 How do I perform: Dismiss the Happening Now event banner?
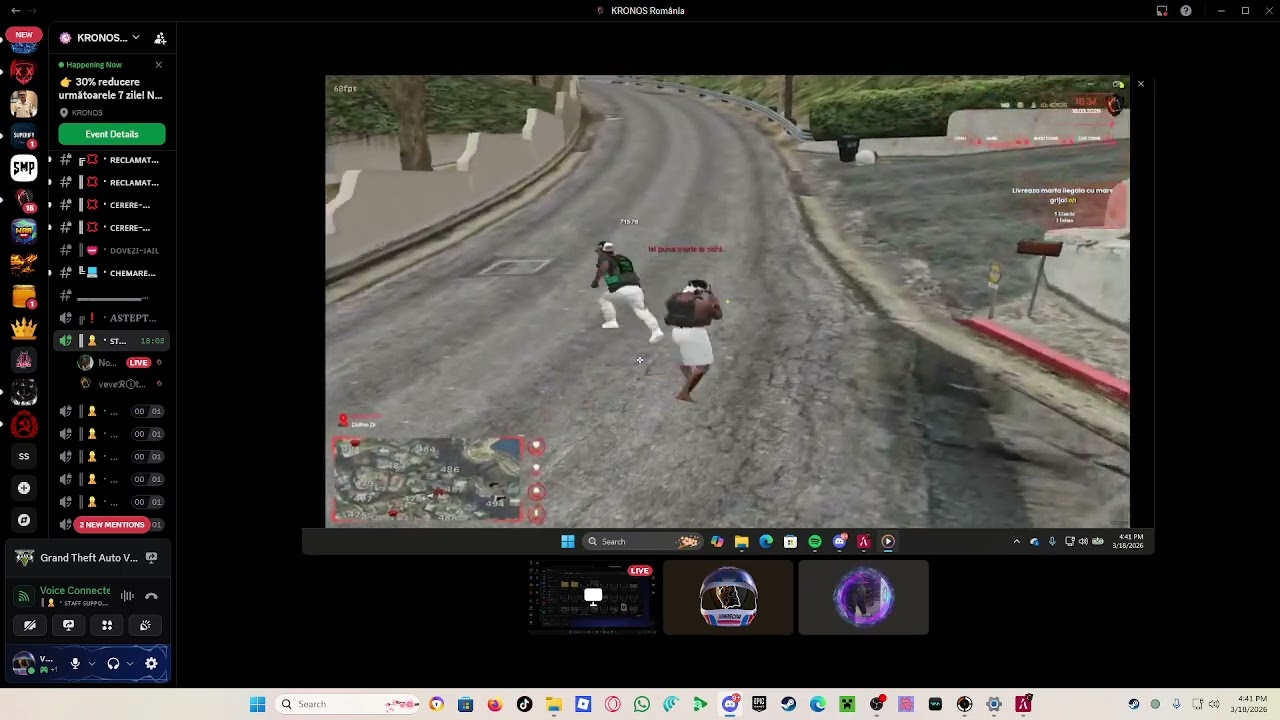point(158,65)
